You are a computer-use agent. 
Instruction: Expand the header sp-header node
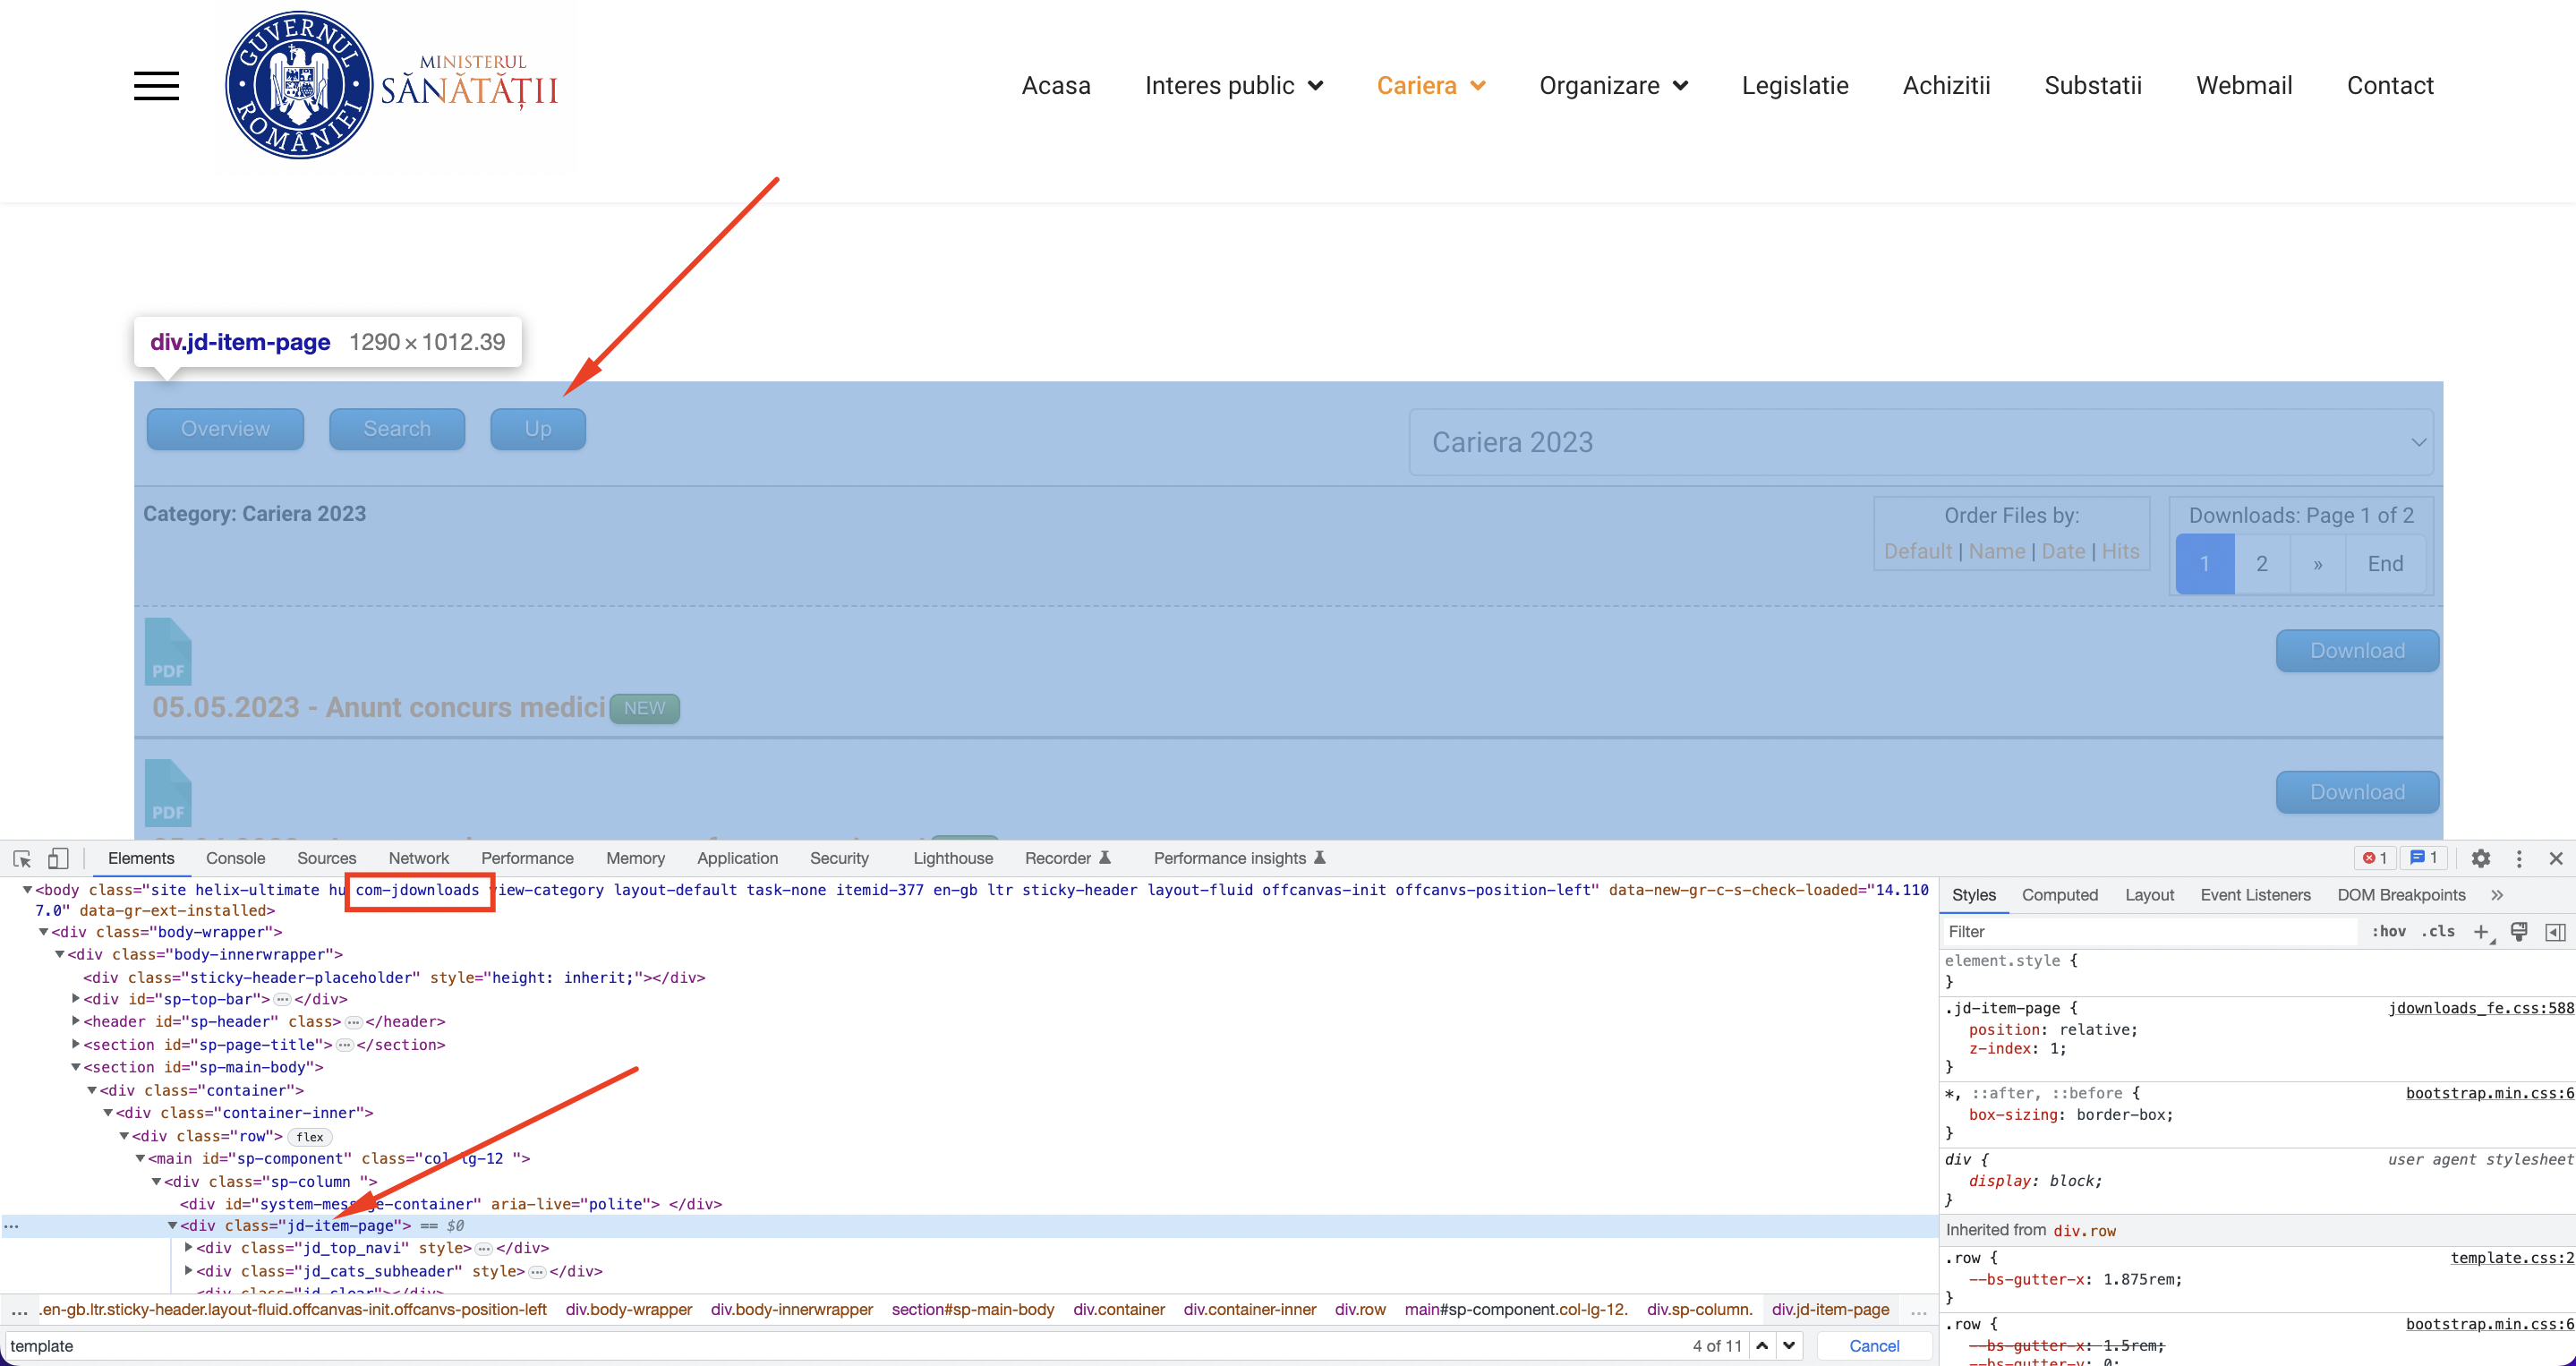click(x=76, y=1021)
